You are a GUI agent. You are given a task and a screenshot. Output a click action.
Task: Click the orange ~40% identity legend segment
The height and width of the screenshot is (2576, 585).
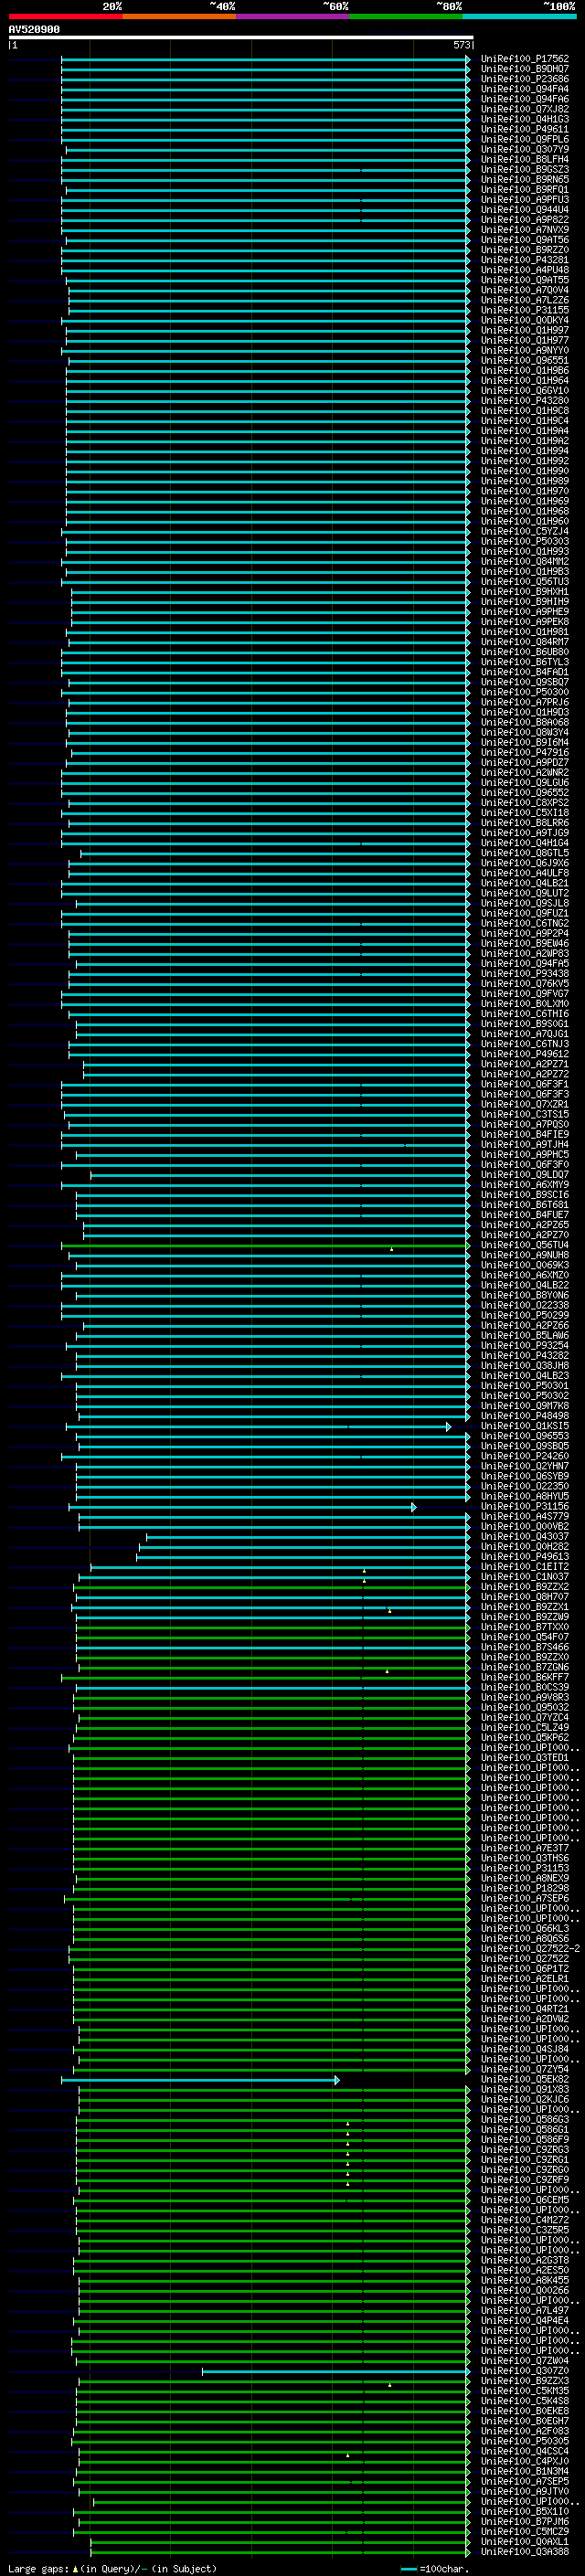click(x=179, y=16)
